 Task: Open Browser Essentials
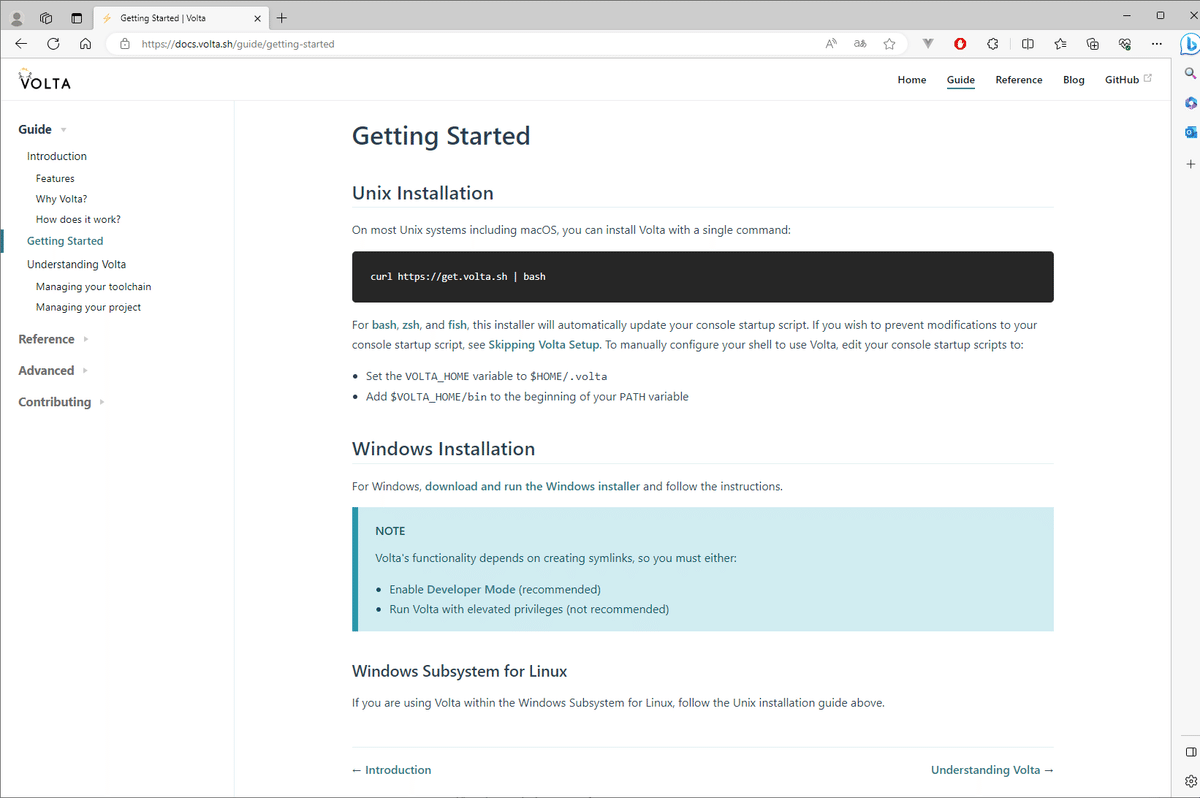click(x=1124, y=43)
